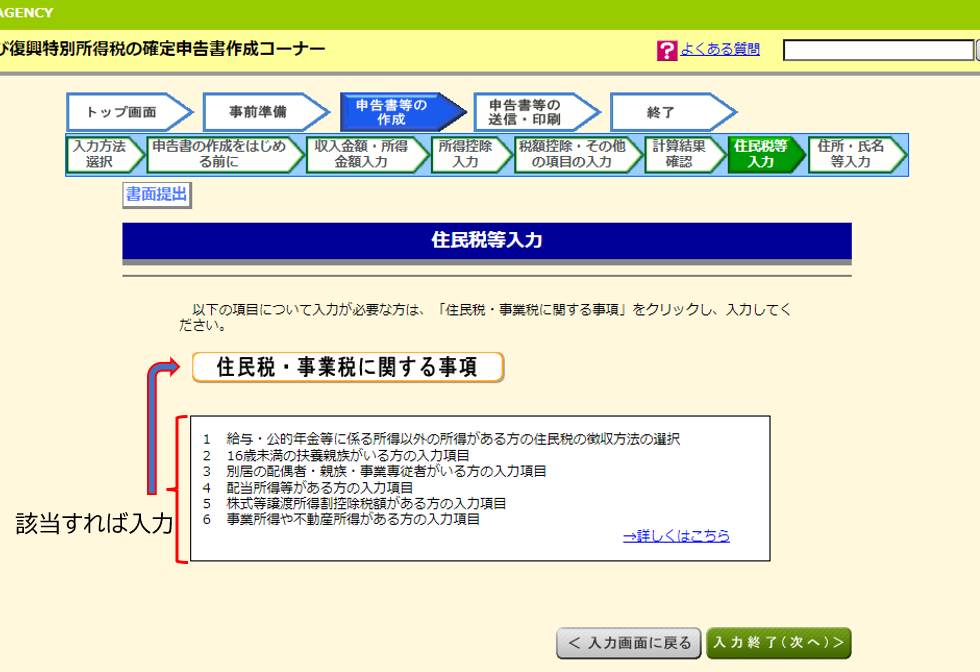The image size is (980, 672).
Task: Go to the 計算結果確認 sub-step
Action: [680, 154]
